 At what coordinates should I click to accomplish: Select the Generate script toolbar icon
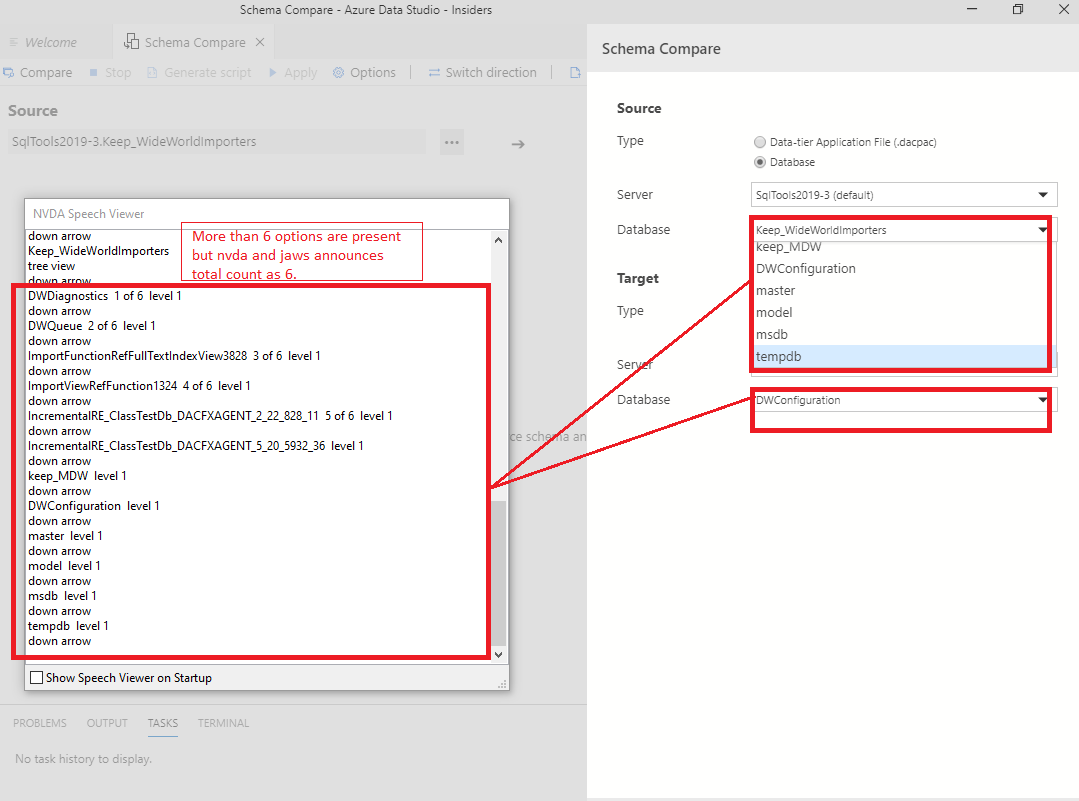click(x=199, y=72)
